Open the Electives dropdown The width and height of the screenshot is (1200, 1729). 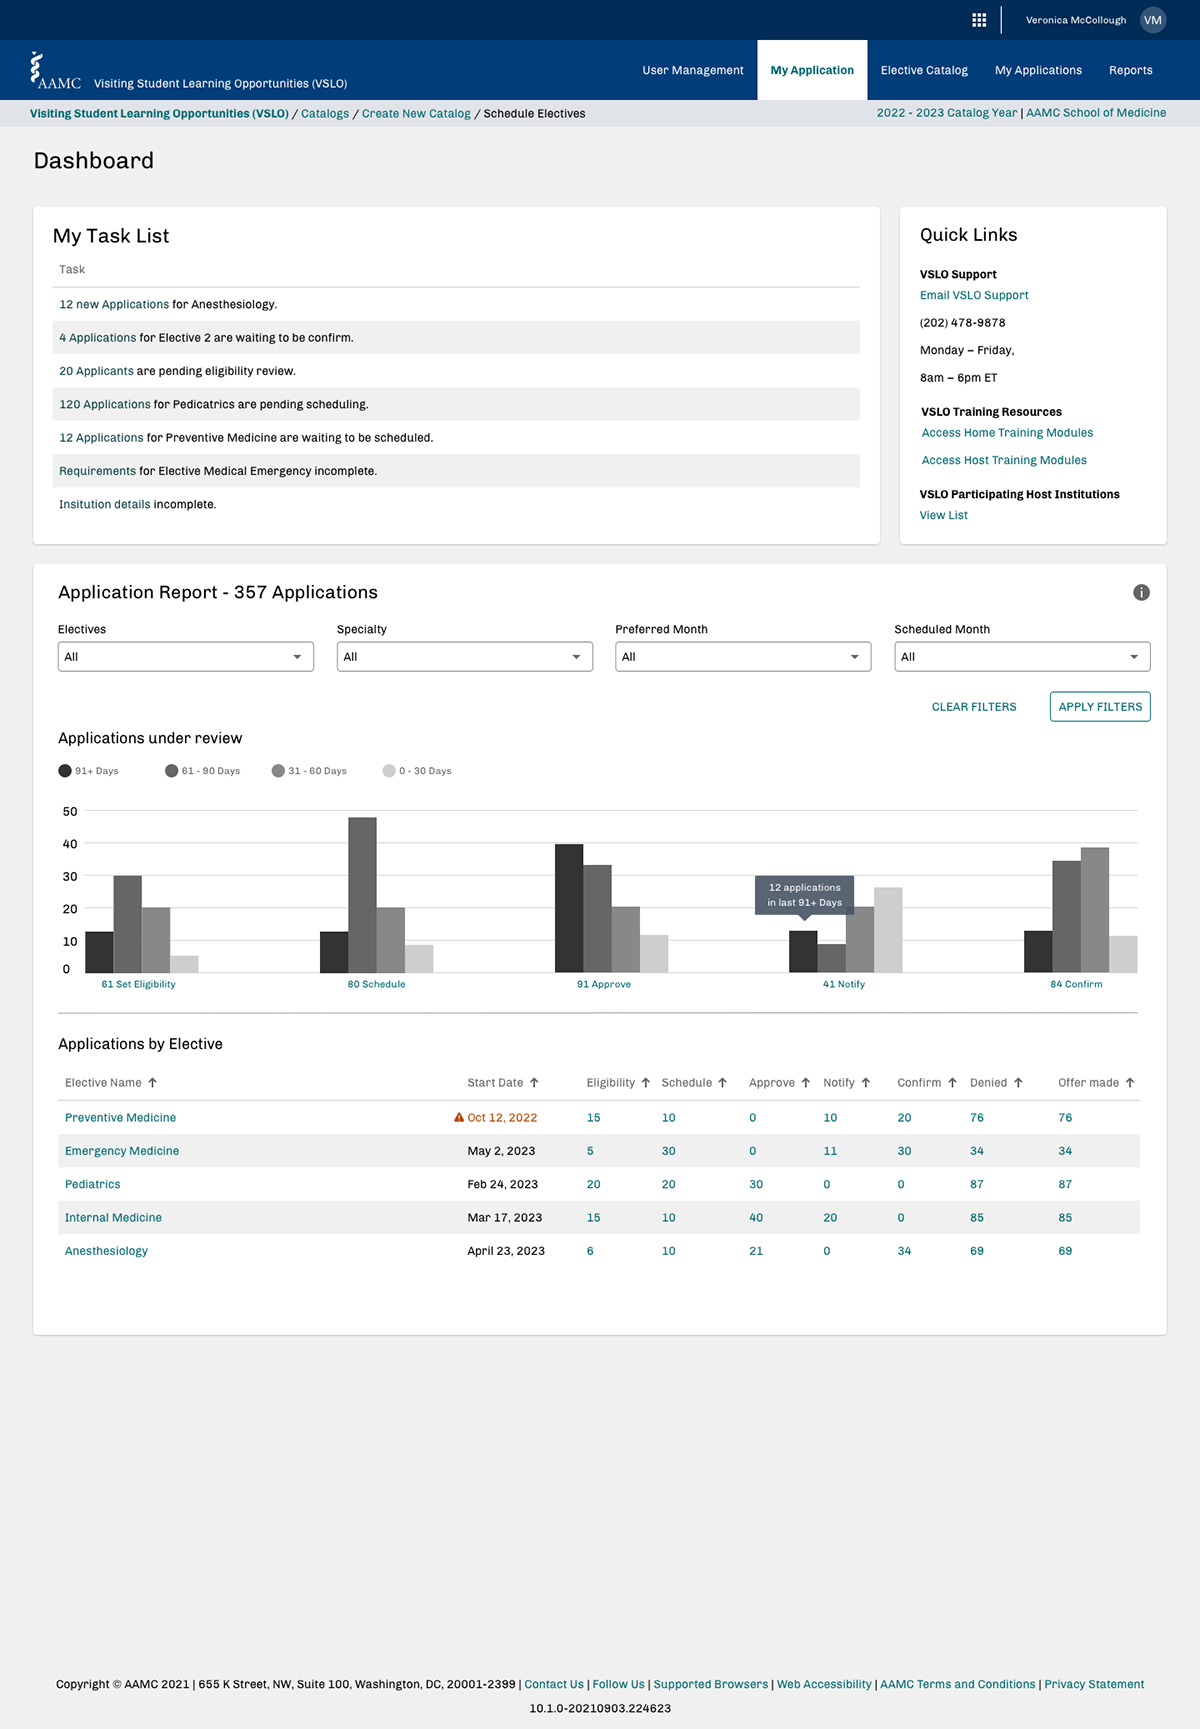point(186,657)
